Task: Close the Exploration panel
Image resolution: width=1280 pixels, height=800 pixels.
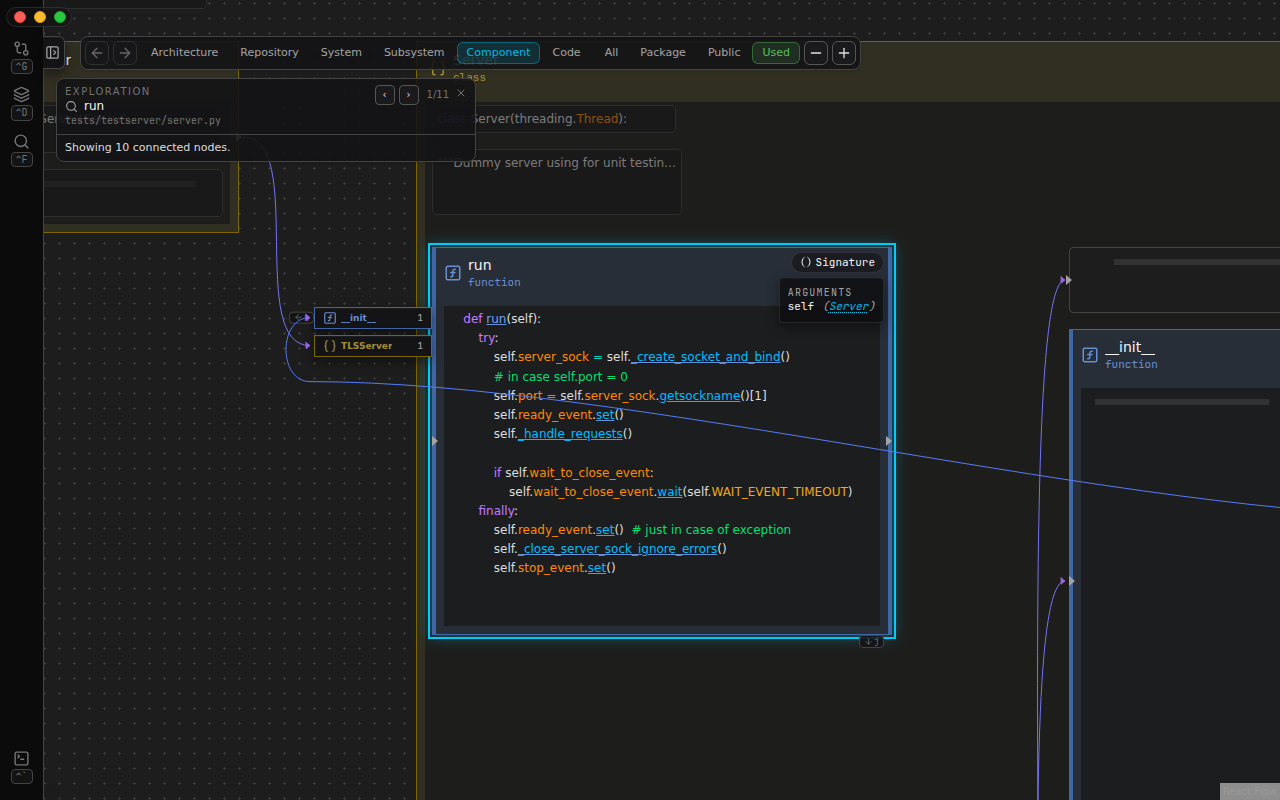Action: (461, 93)
